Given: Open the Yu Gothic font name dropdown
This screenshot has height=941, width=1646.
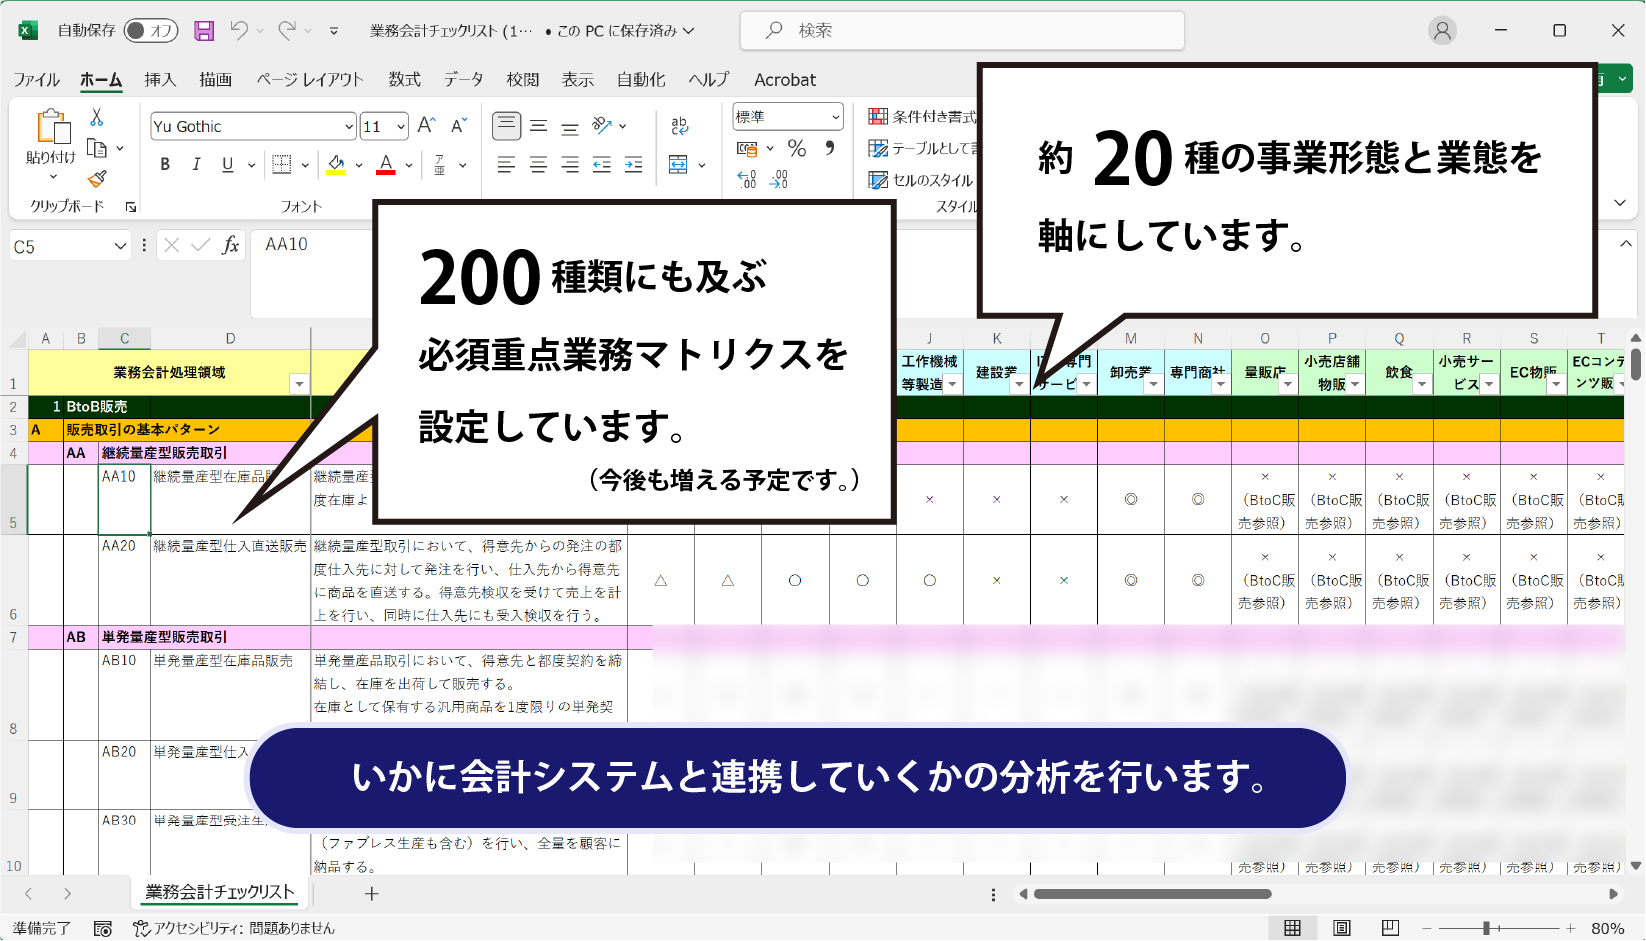Looking at the screenshot, I should point(349,127).
